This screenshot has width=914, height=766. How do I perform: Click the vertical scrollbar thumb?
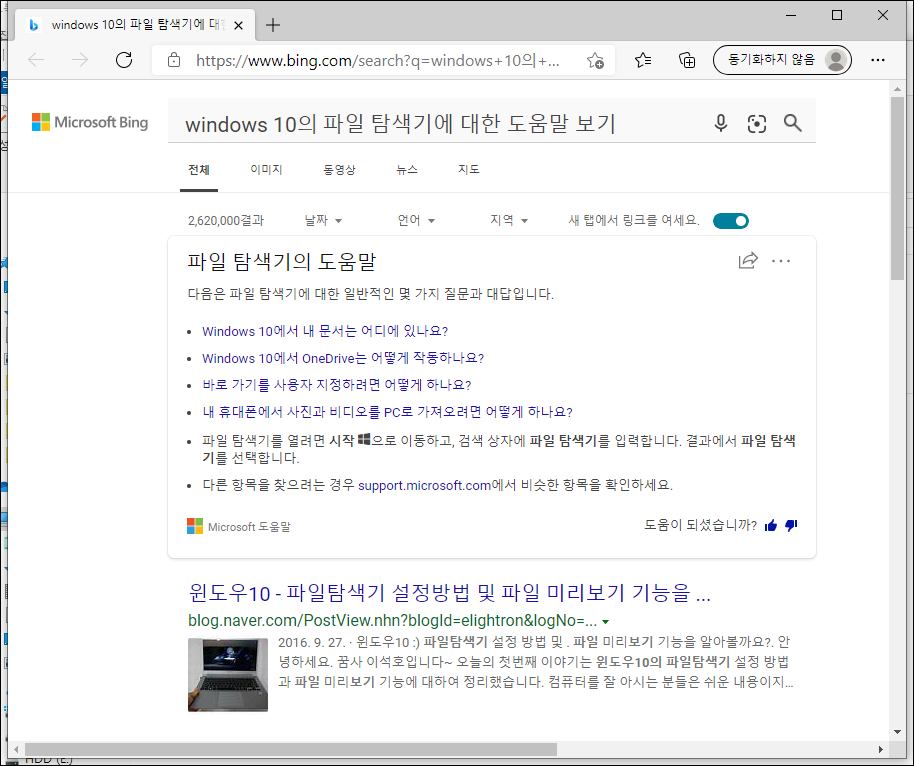897,188
